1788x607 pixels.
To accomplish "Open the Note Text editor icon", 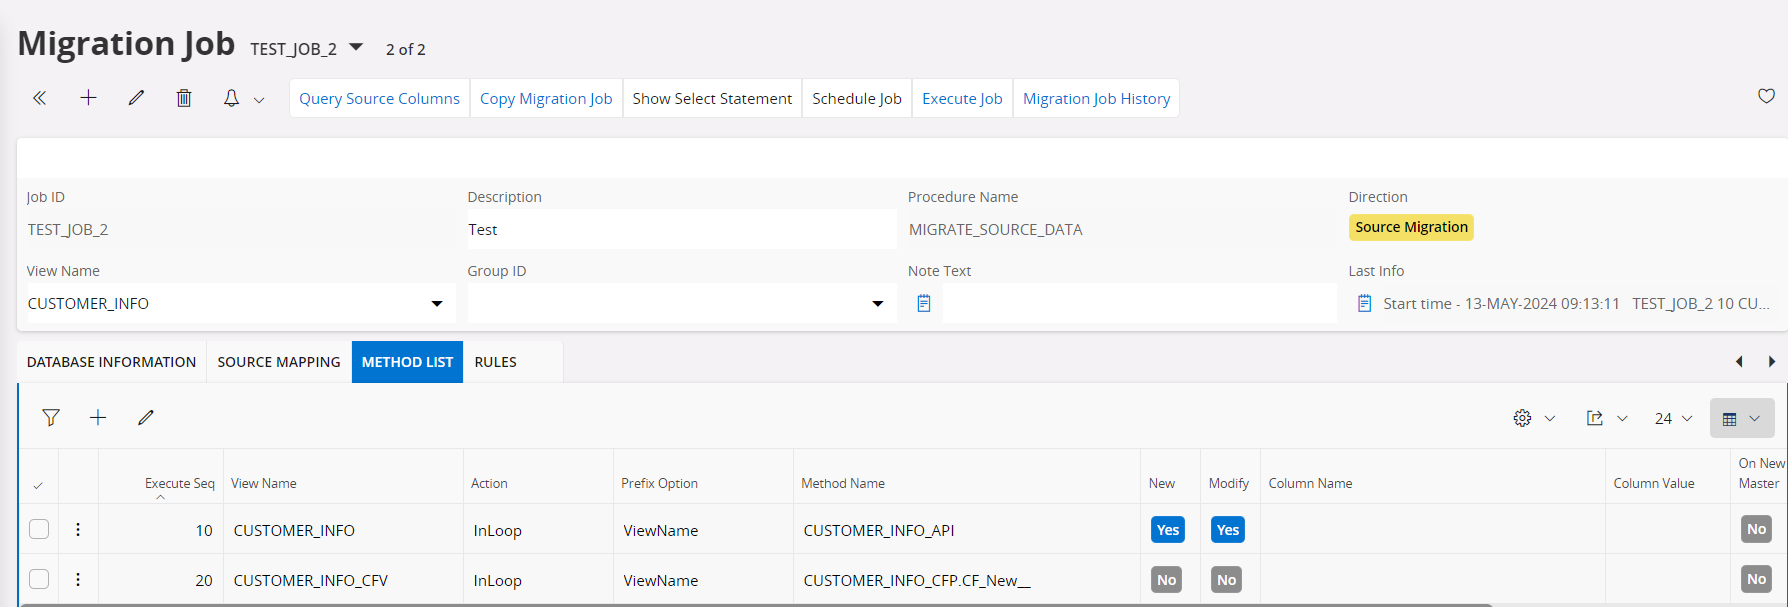I will tap(924, 303).
